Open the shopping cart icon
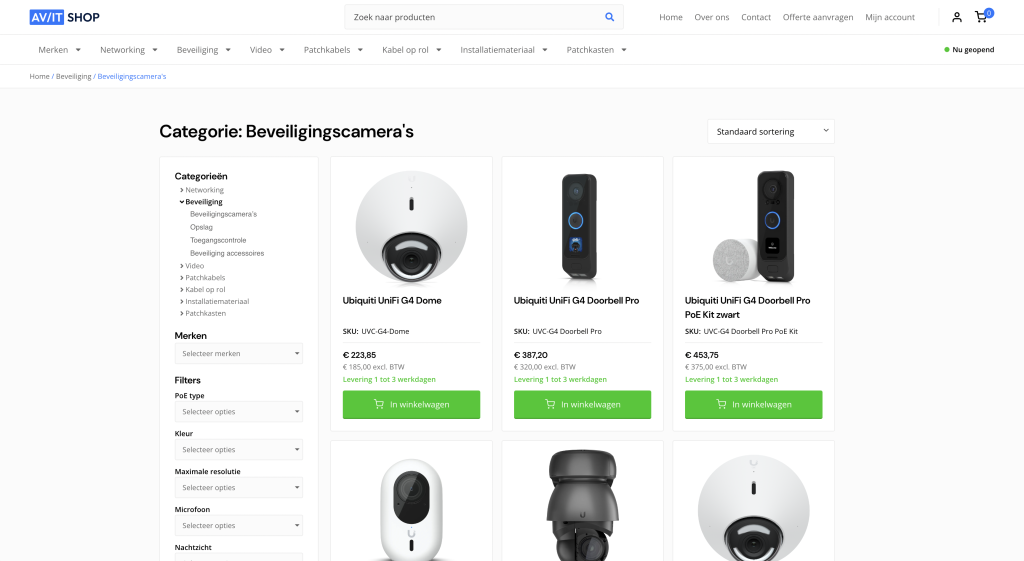Viewport: 1024px width, 561px height. point(981,17)
